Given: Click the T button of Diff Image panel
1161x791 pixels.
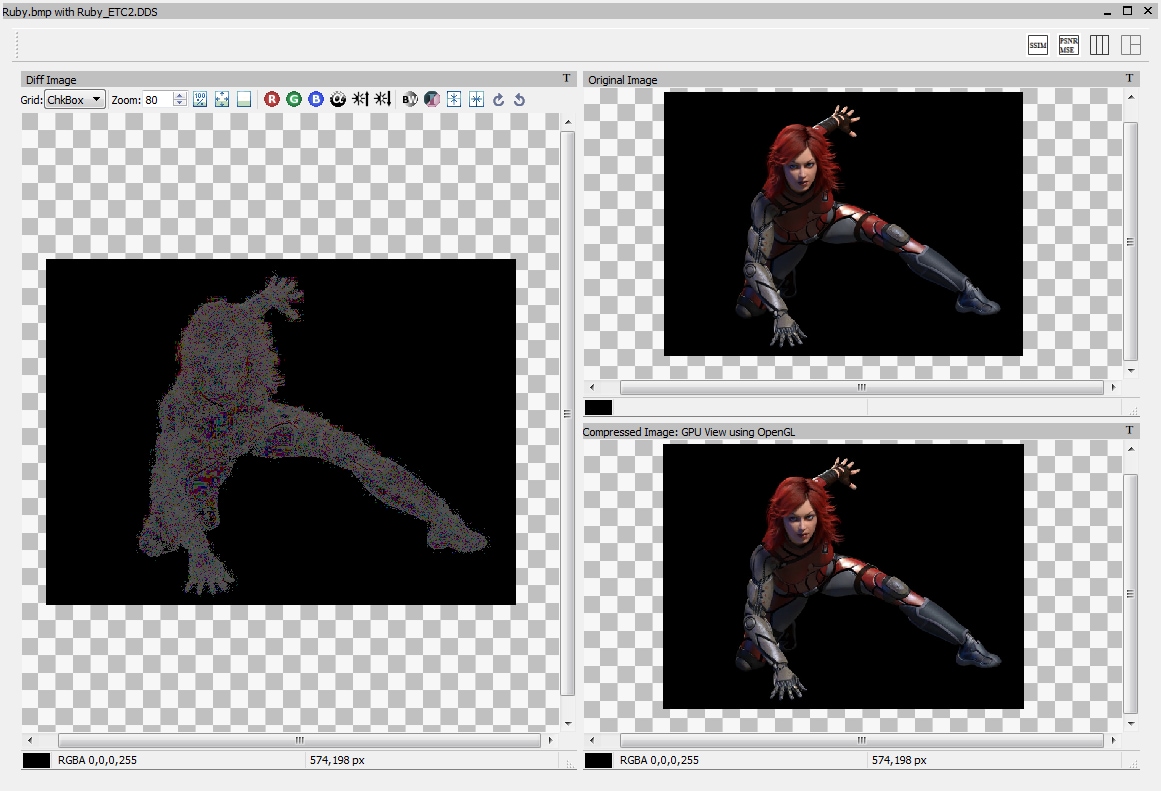Looking at the screenshot, I should (567, 79).
